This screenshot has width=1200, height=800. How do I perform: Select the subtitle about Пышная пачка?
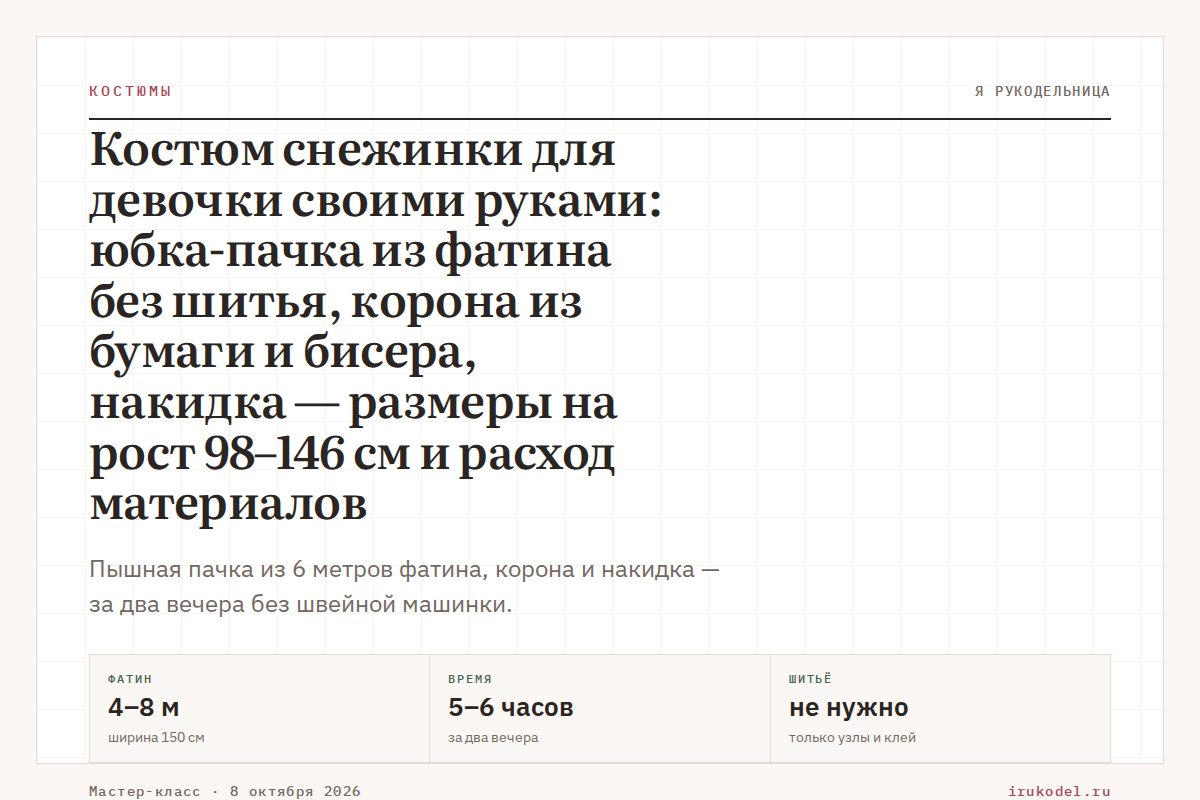(404, 588)
